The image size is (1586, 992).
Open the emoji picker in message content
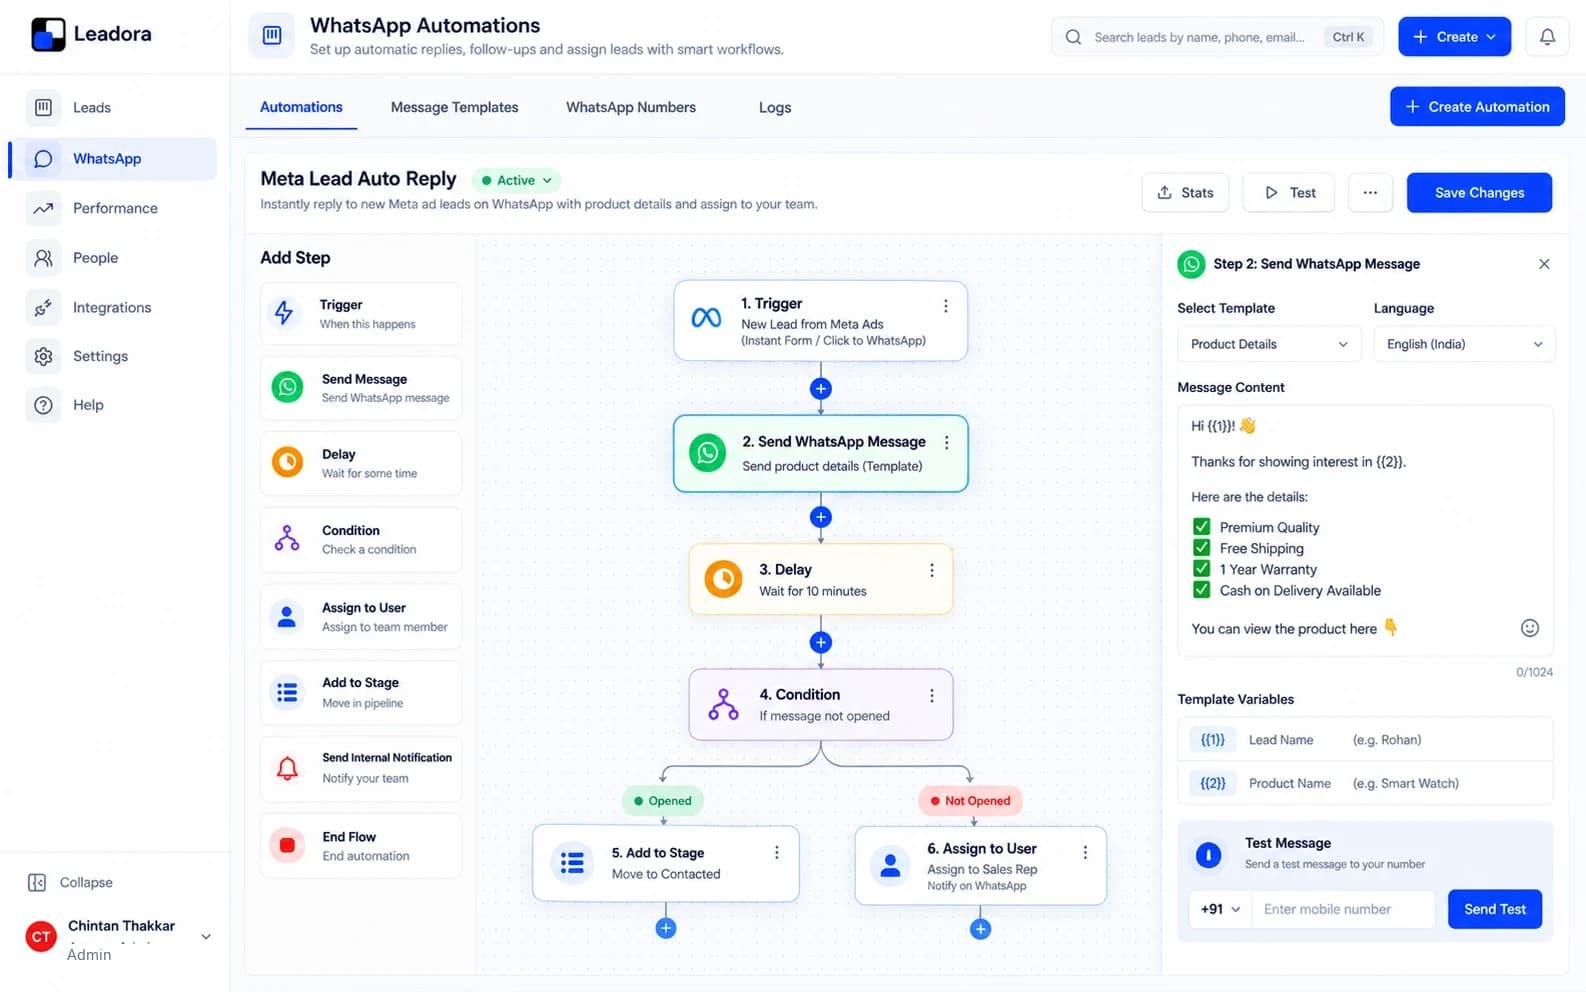1529,628
